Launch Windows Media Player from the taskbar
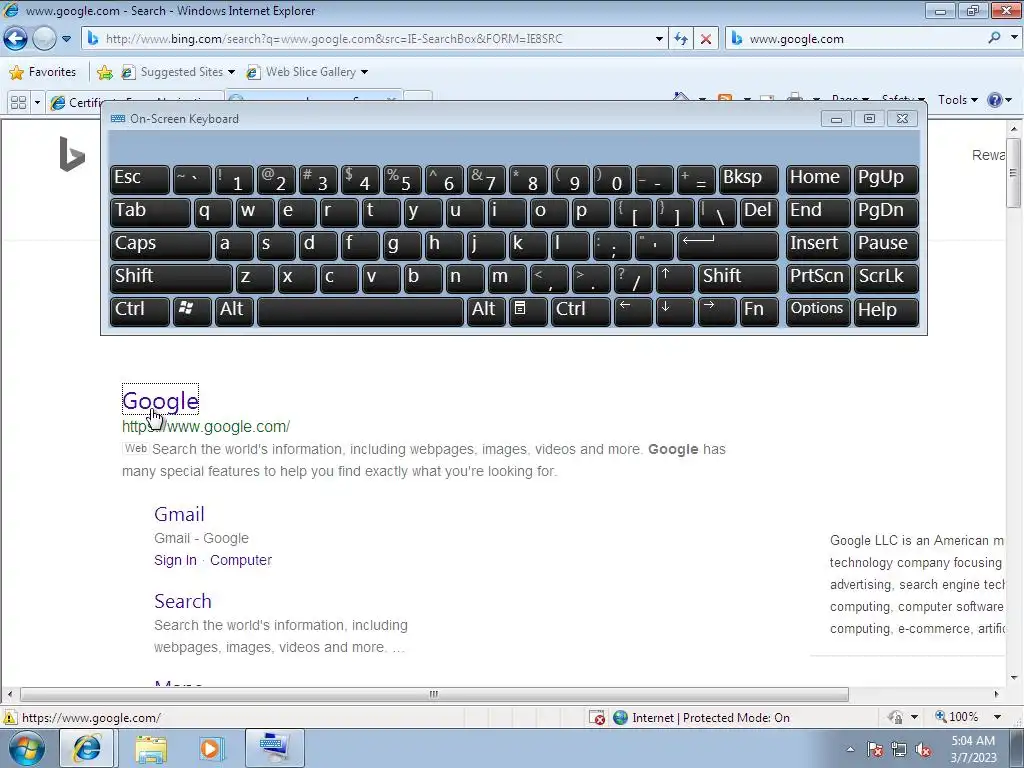The image size is (1024, 768). [210, 748]
